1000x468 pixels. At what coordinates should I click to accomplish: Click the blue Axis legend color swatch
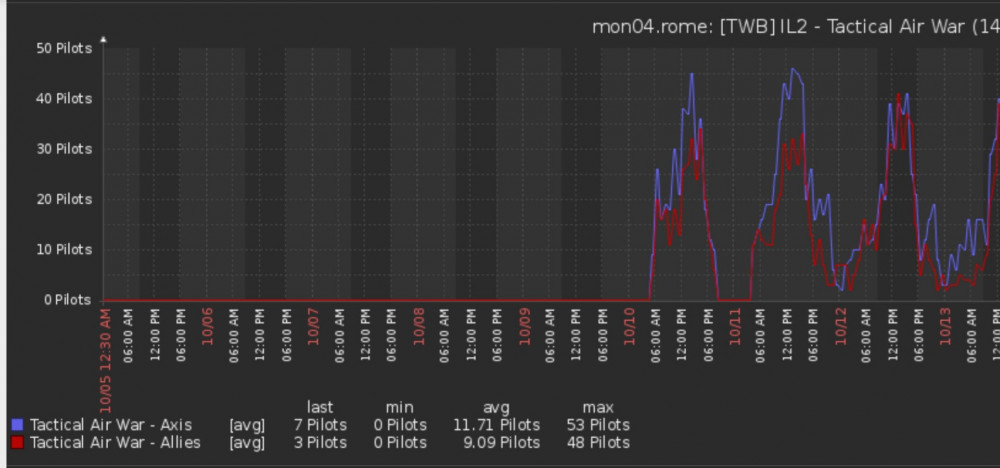[x=17, y=425]
